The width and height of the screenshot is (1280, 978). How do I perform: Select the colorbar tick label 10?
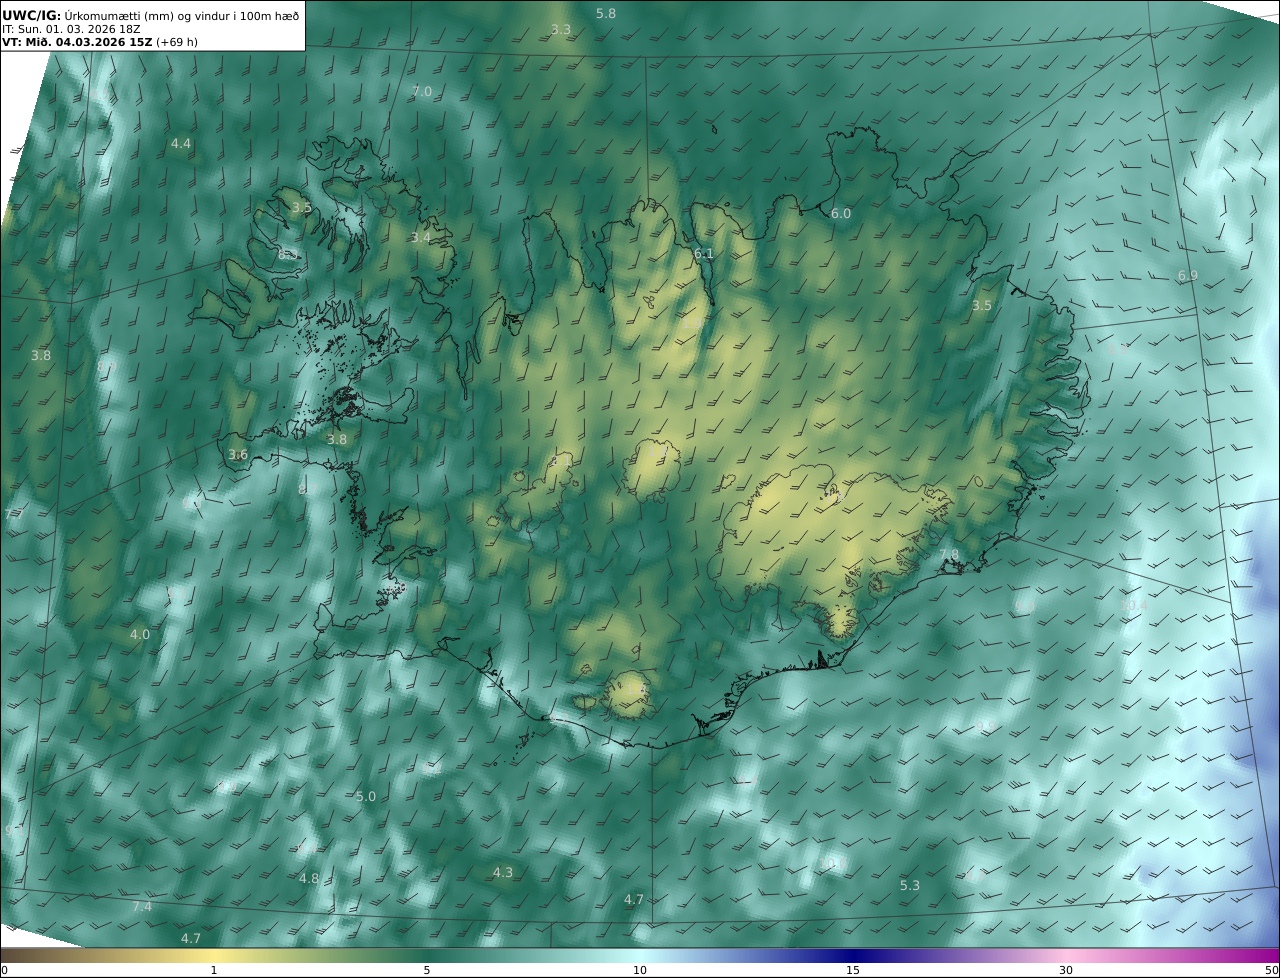tap(640, 970)
